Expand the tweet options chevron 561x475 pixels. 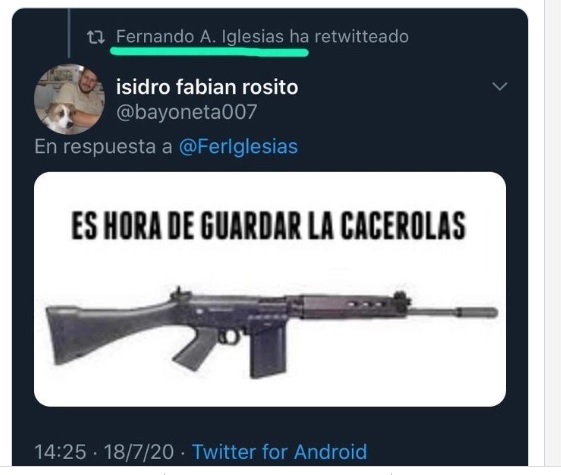pos(499,86)
